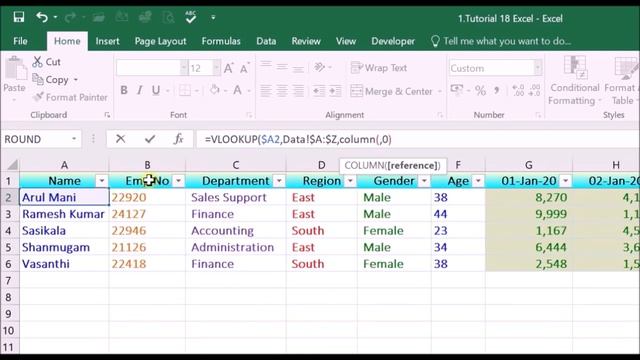Open the Custom number format dropdown
640x360 pixels.
tap(538, 68)
